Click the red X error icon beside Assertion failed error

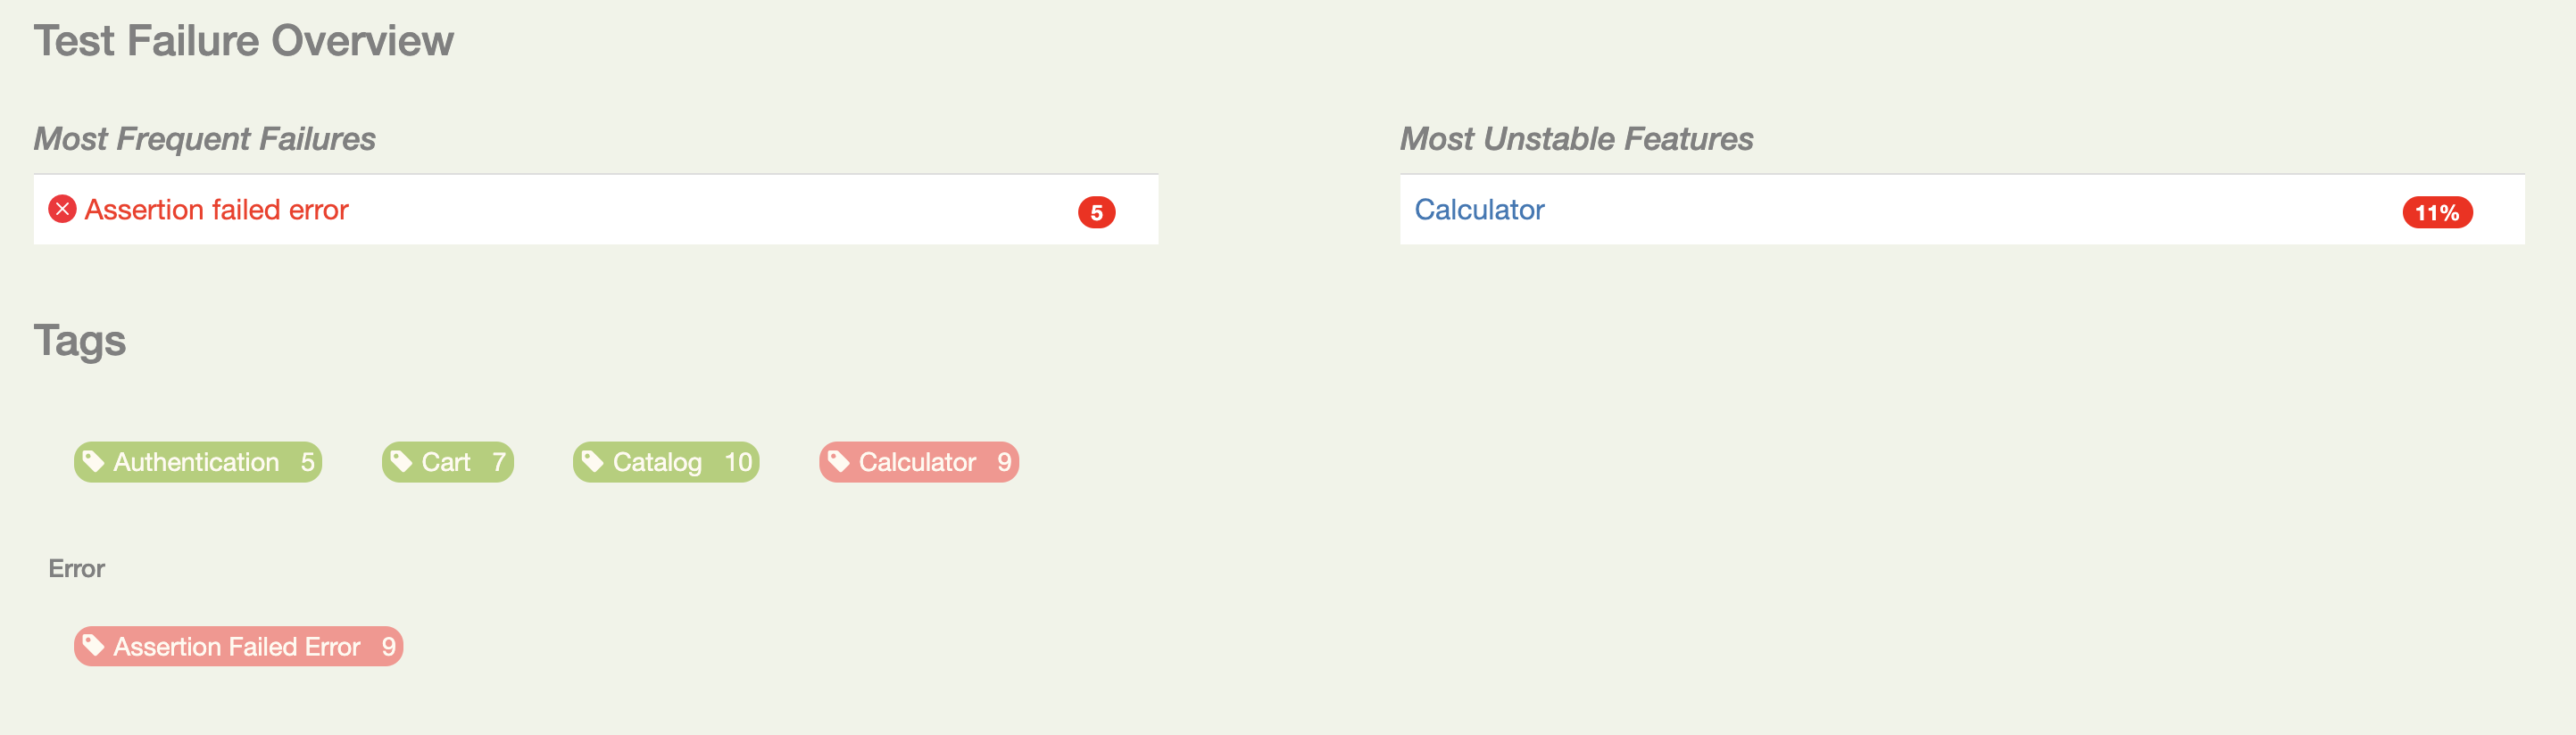63,209
